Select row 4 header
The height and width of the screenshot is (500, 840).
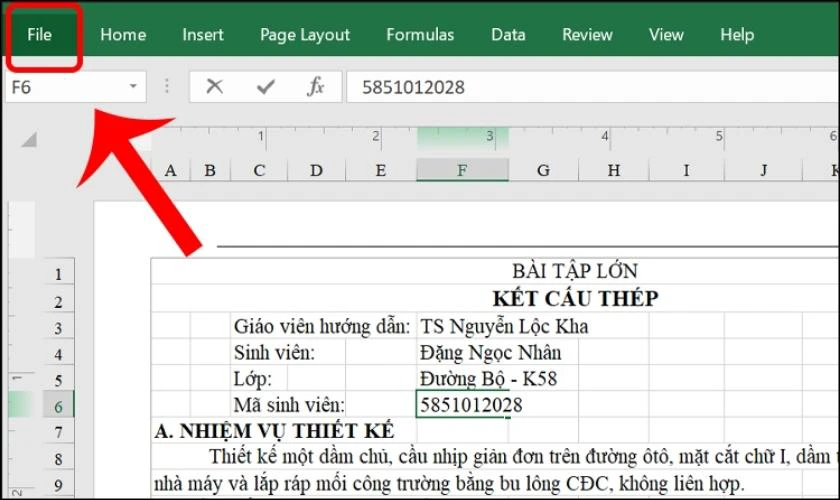58,354
